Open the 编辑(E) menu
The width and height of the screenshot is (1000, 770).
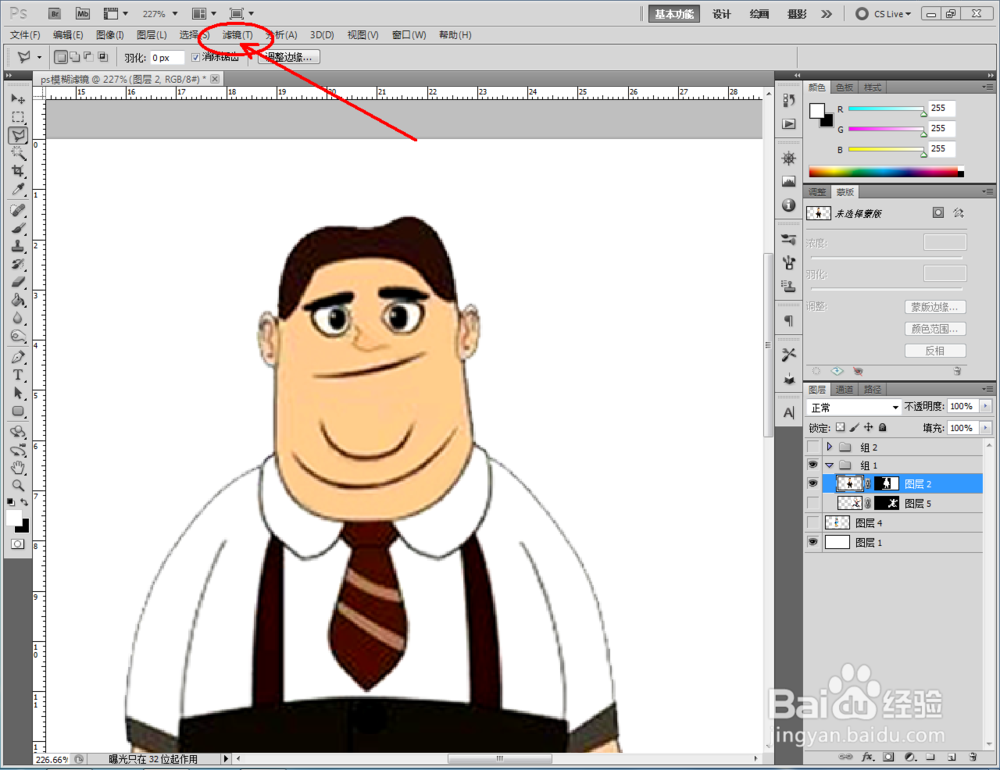(68, 34)
